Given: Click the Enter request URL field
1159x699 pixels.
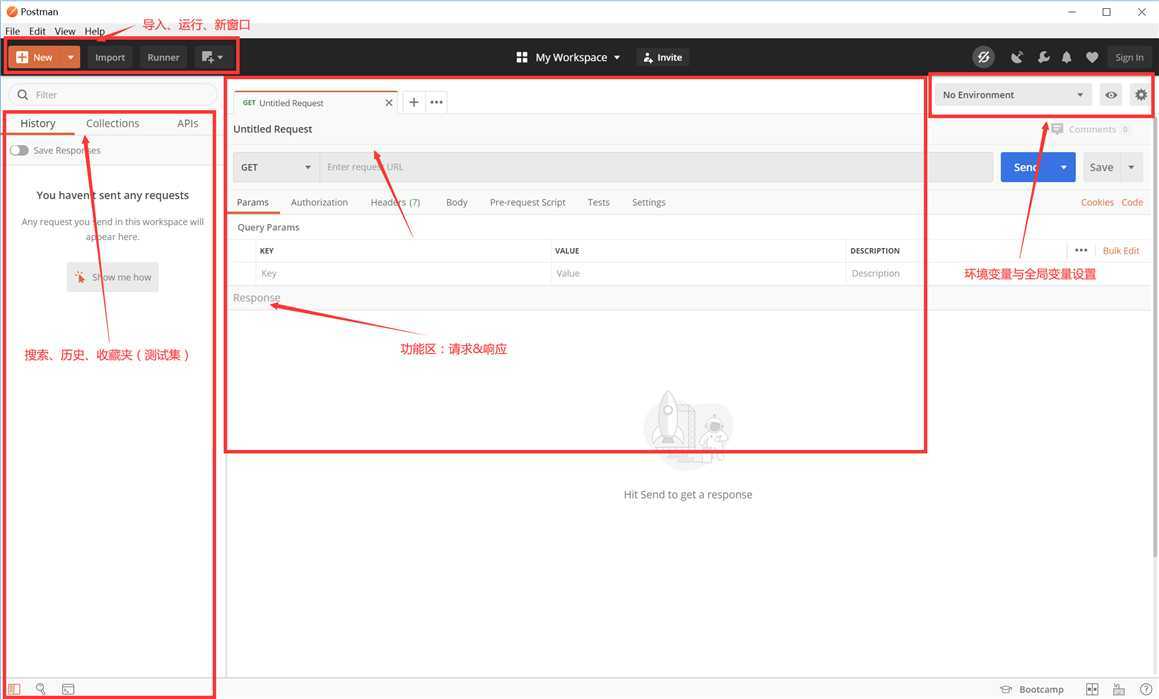Looking at the screenshot, I should (656, 167).
